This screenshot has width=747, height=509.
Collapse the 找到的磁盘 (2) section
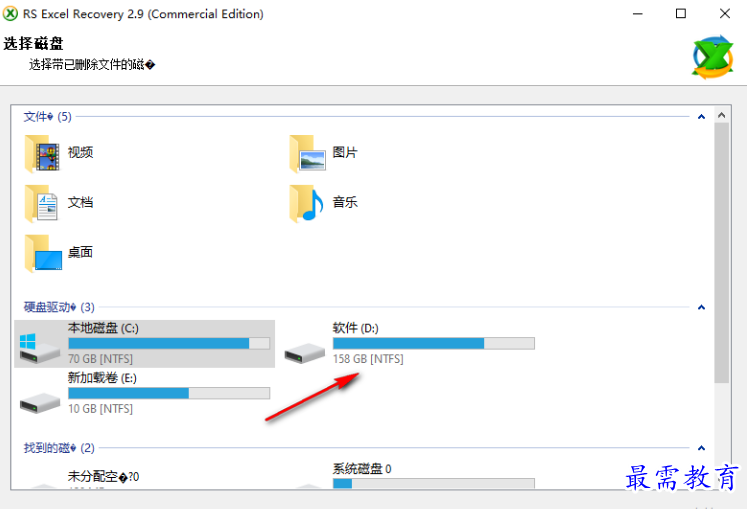click(x=701, y=448)
